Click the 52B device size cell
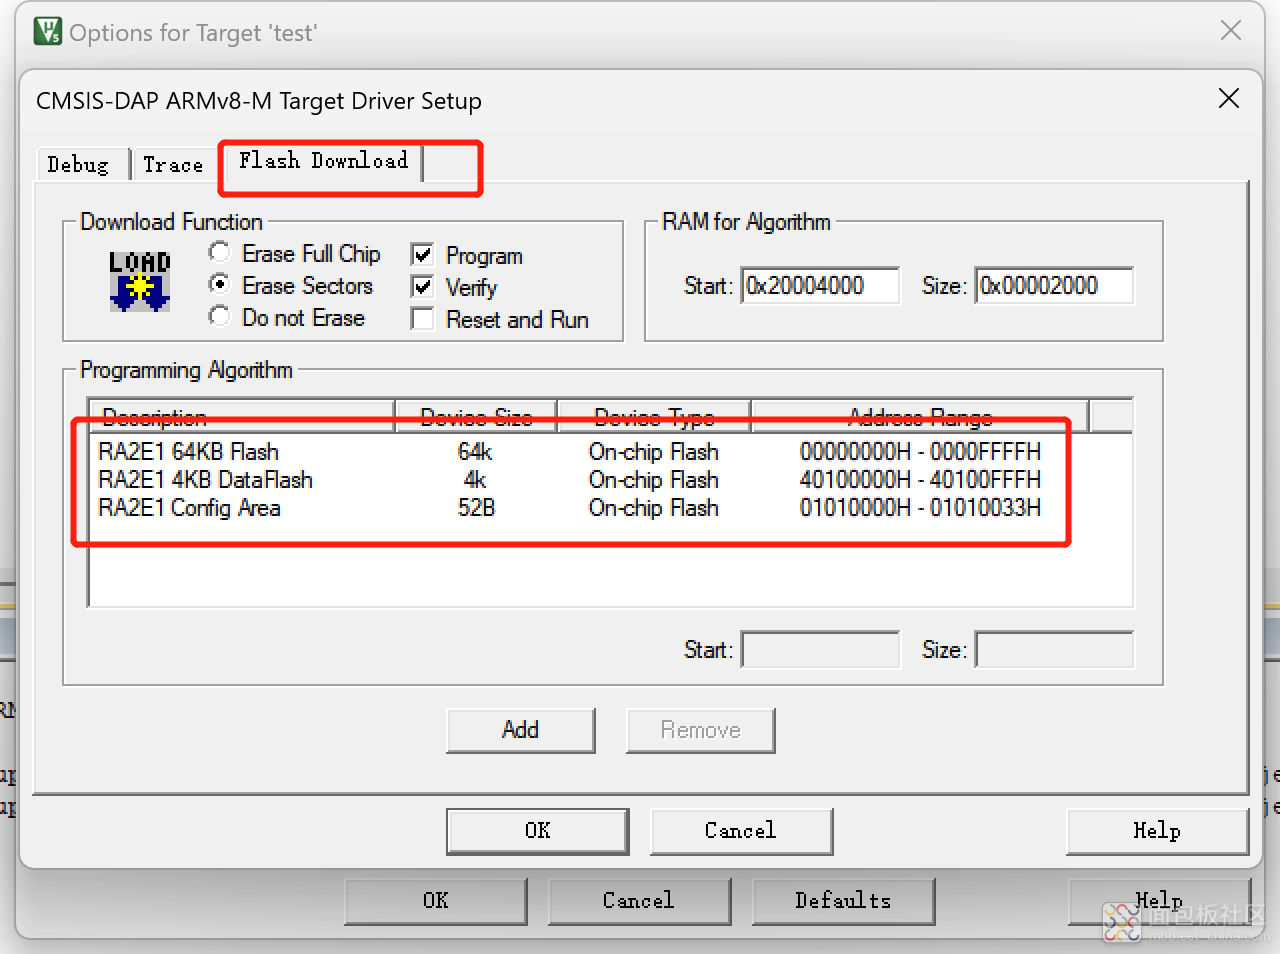 [x=476, y=508]
